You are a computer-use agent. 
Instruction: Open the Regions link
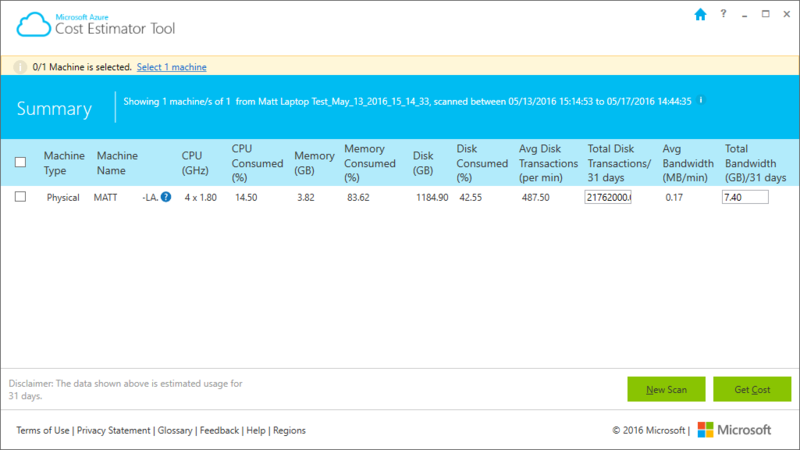click(289, 430)
